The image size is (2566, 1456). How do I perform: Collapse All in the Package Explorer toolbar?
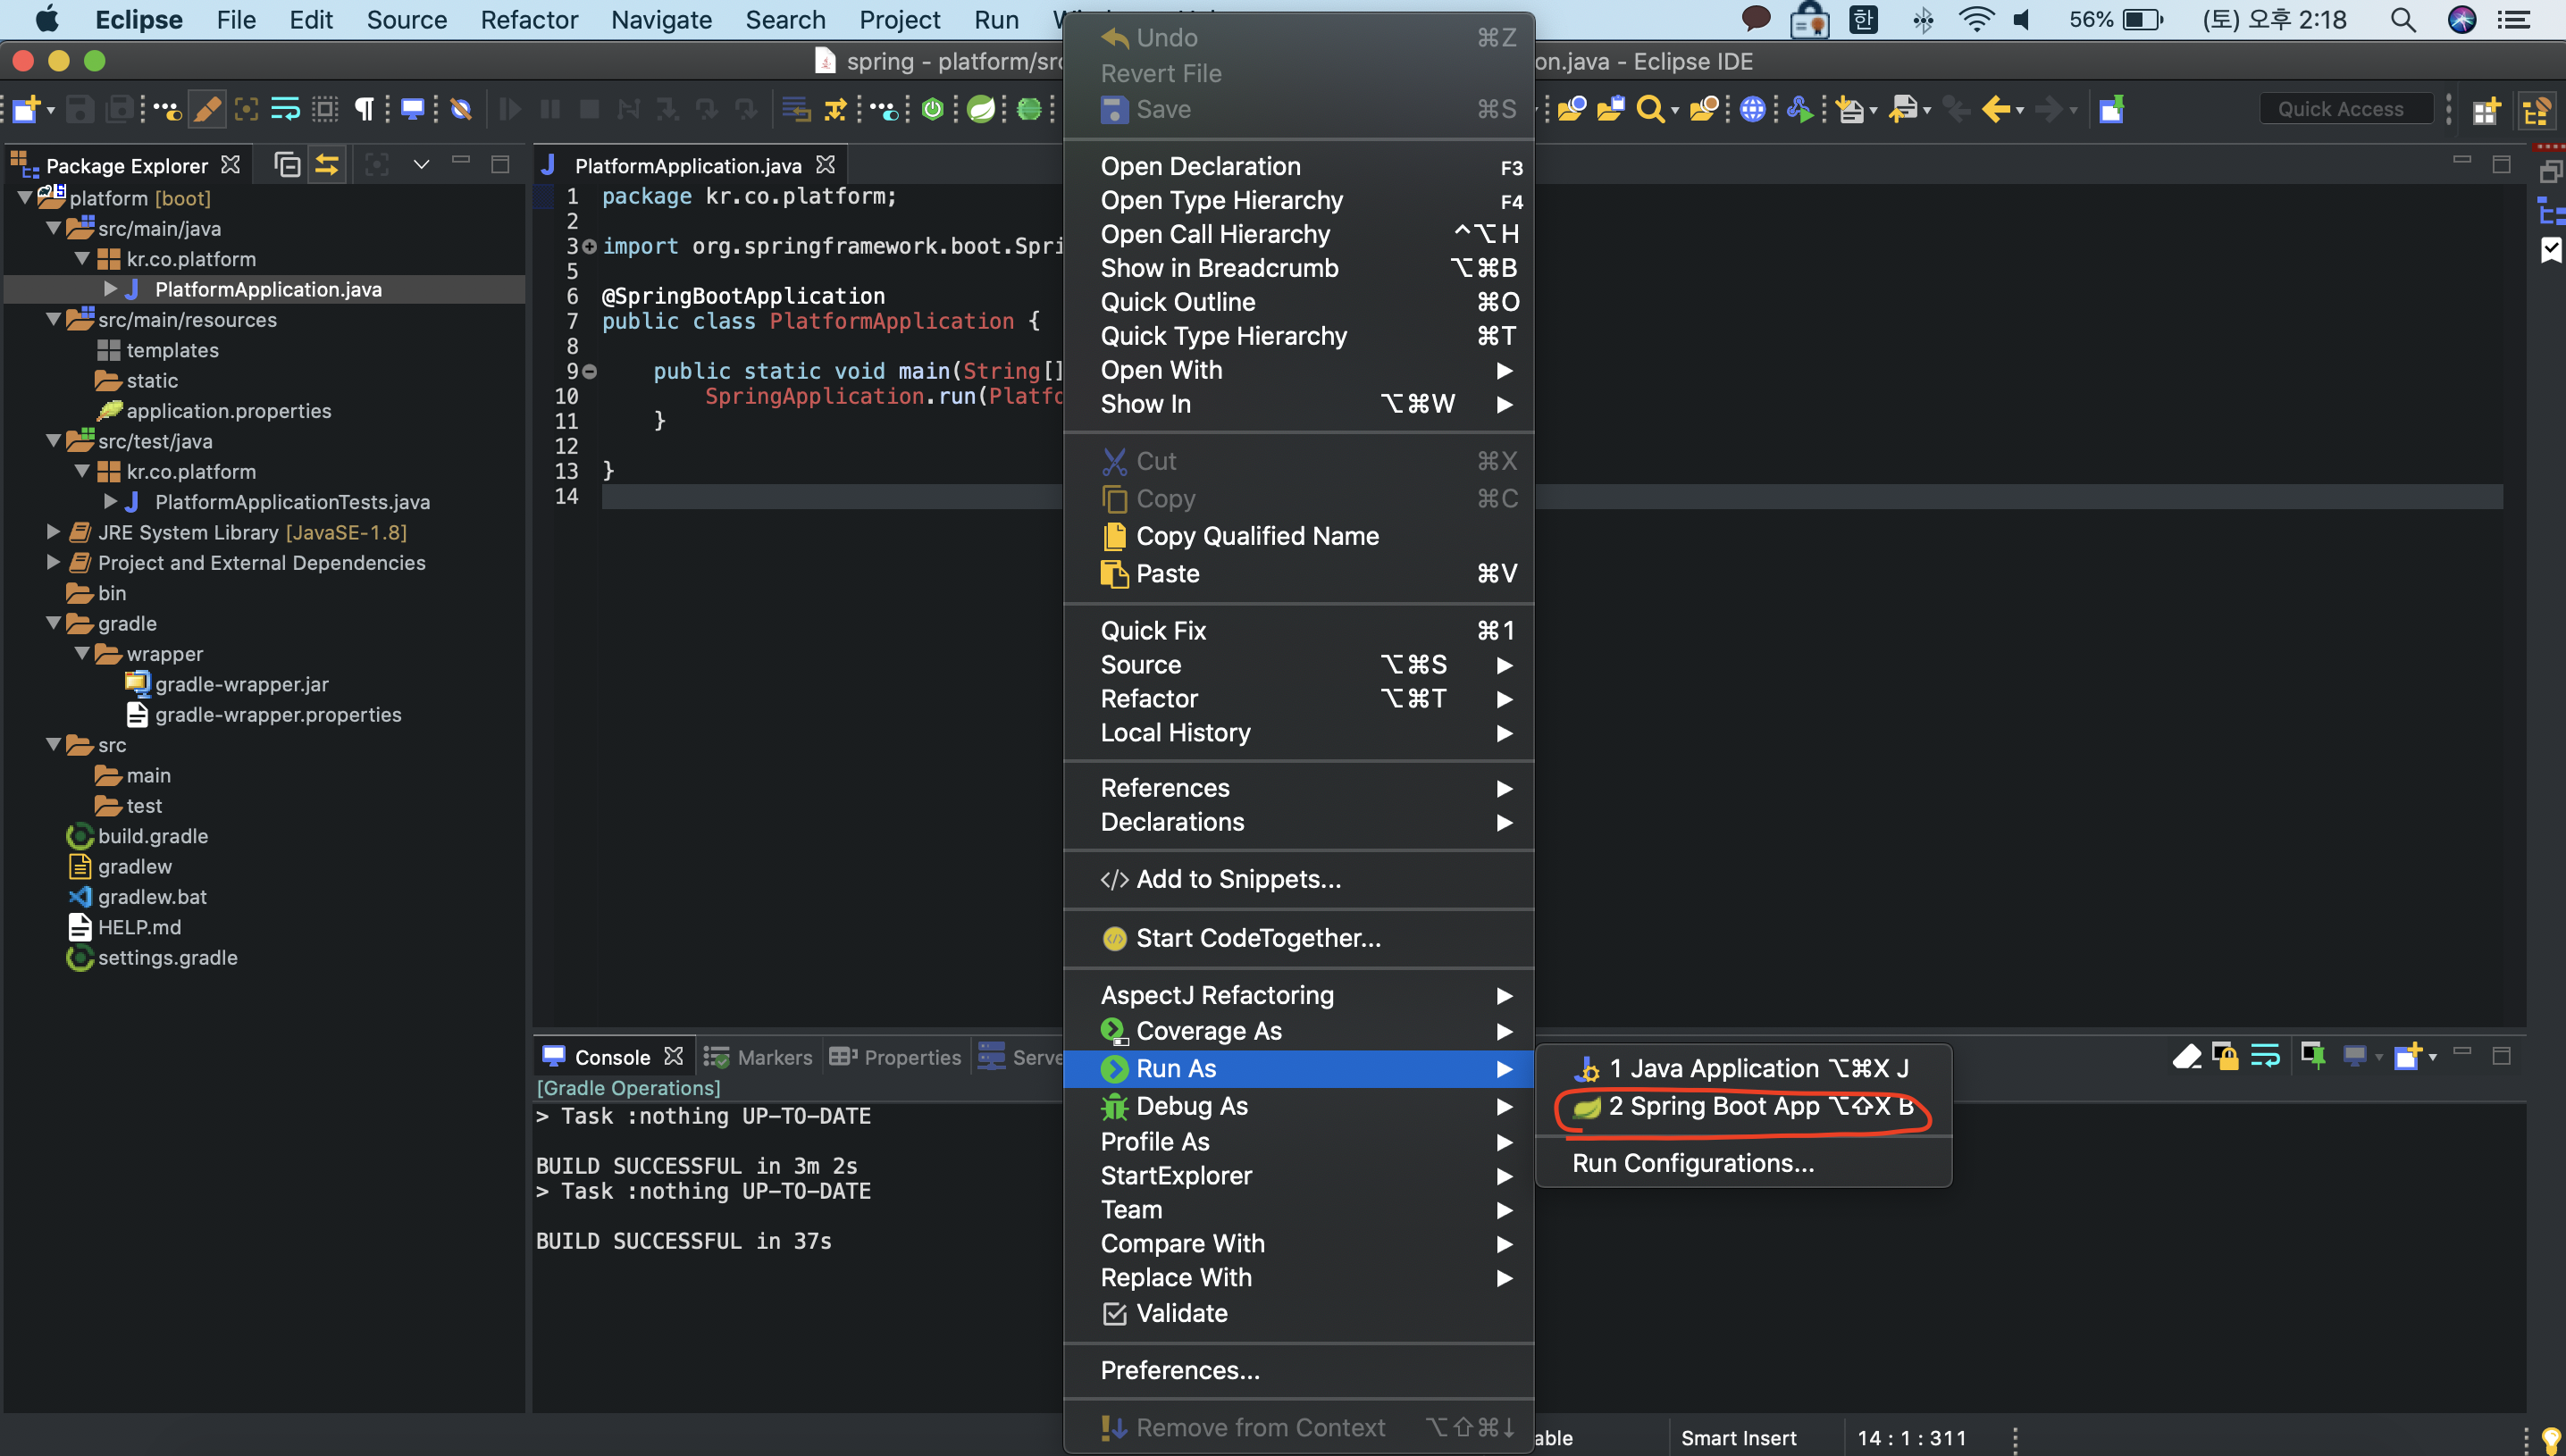point(287,164)
